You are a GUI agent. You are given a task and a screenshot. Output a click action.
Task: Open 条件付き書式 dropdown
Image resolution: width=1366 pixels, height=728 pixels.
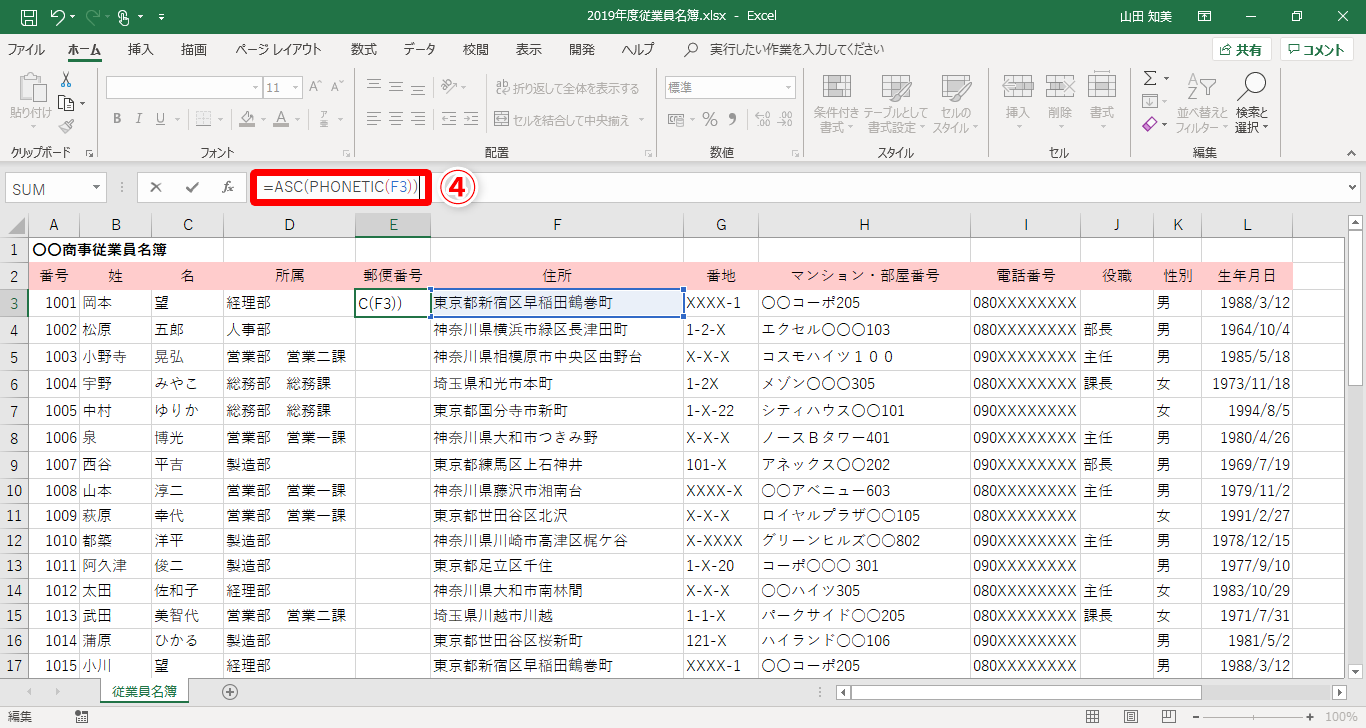[x=837, y=104]
